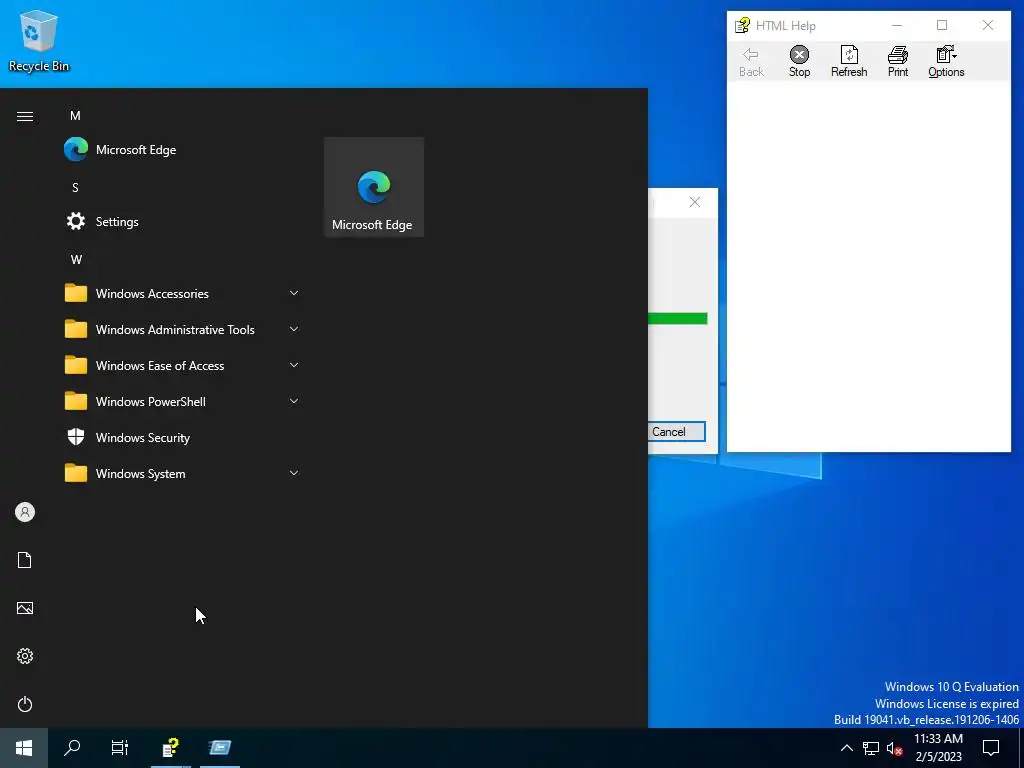Click the Windows Start button

click(x=24, y=748)
